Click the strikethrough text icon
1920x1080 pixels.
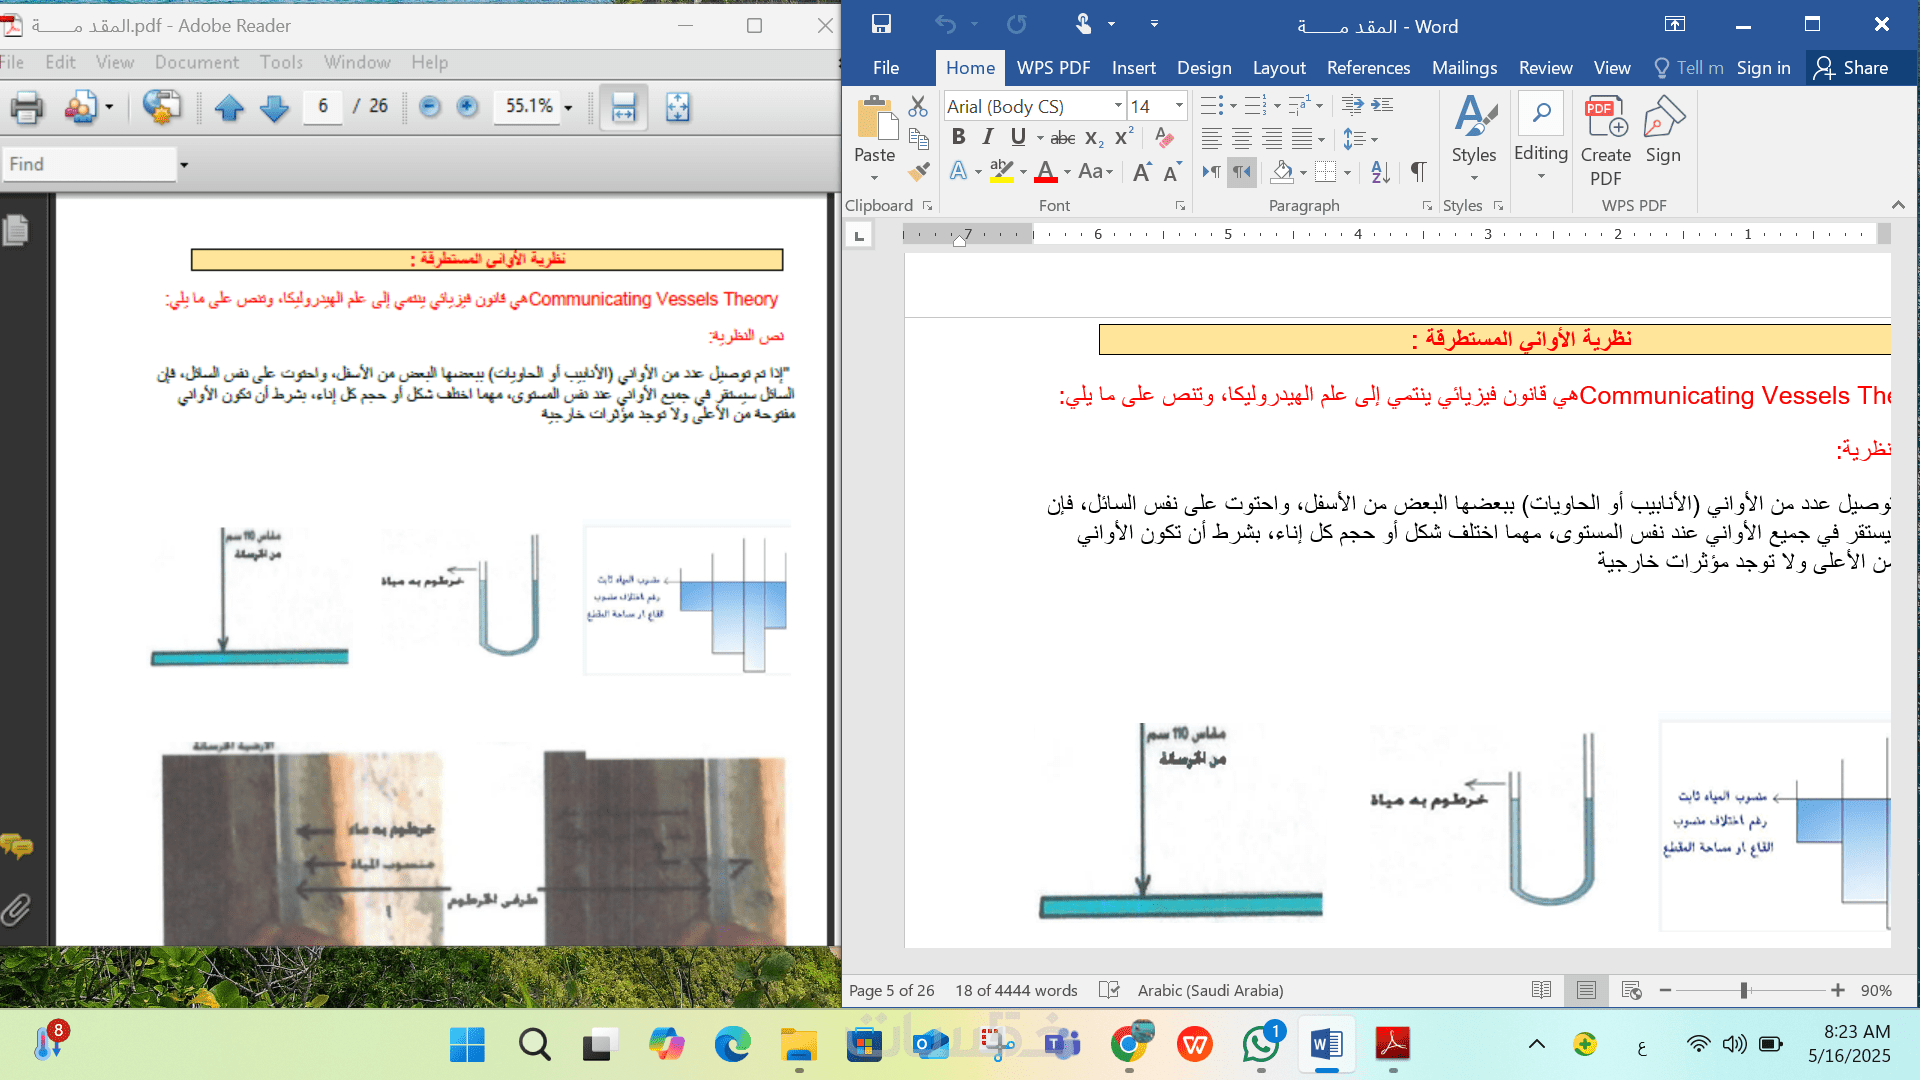pyautogui.click(x=1062, y=138)
